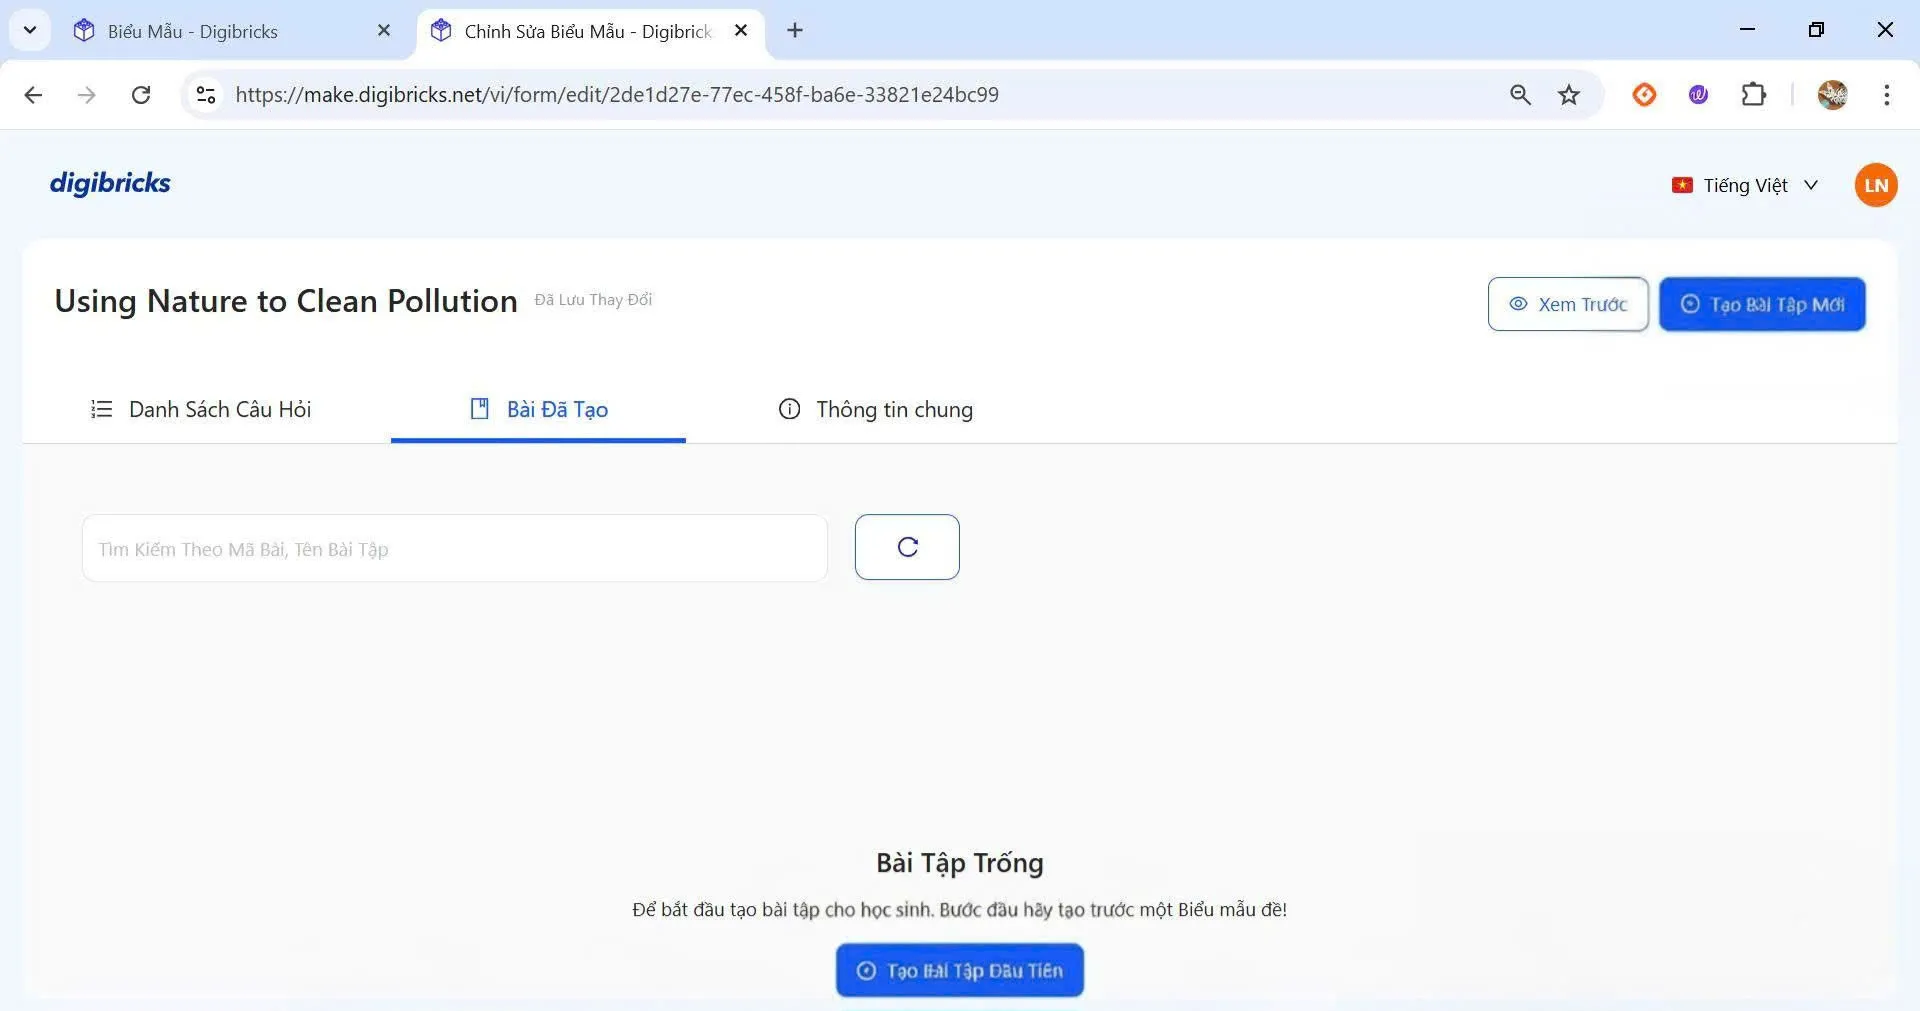1920x1011 pixels.
Task: Open the Thông tin chung tab
Action: click(875, 409)
